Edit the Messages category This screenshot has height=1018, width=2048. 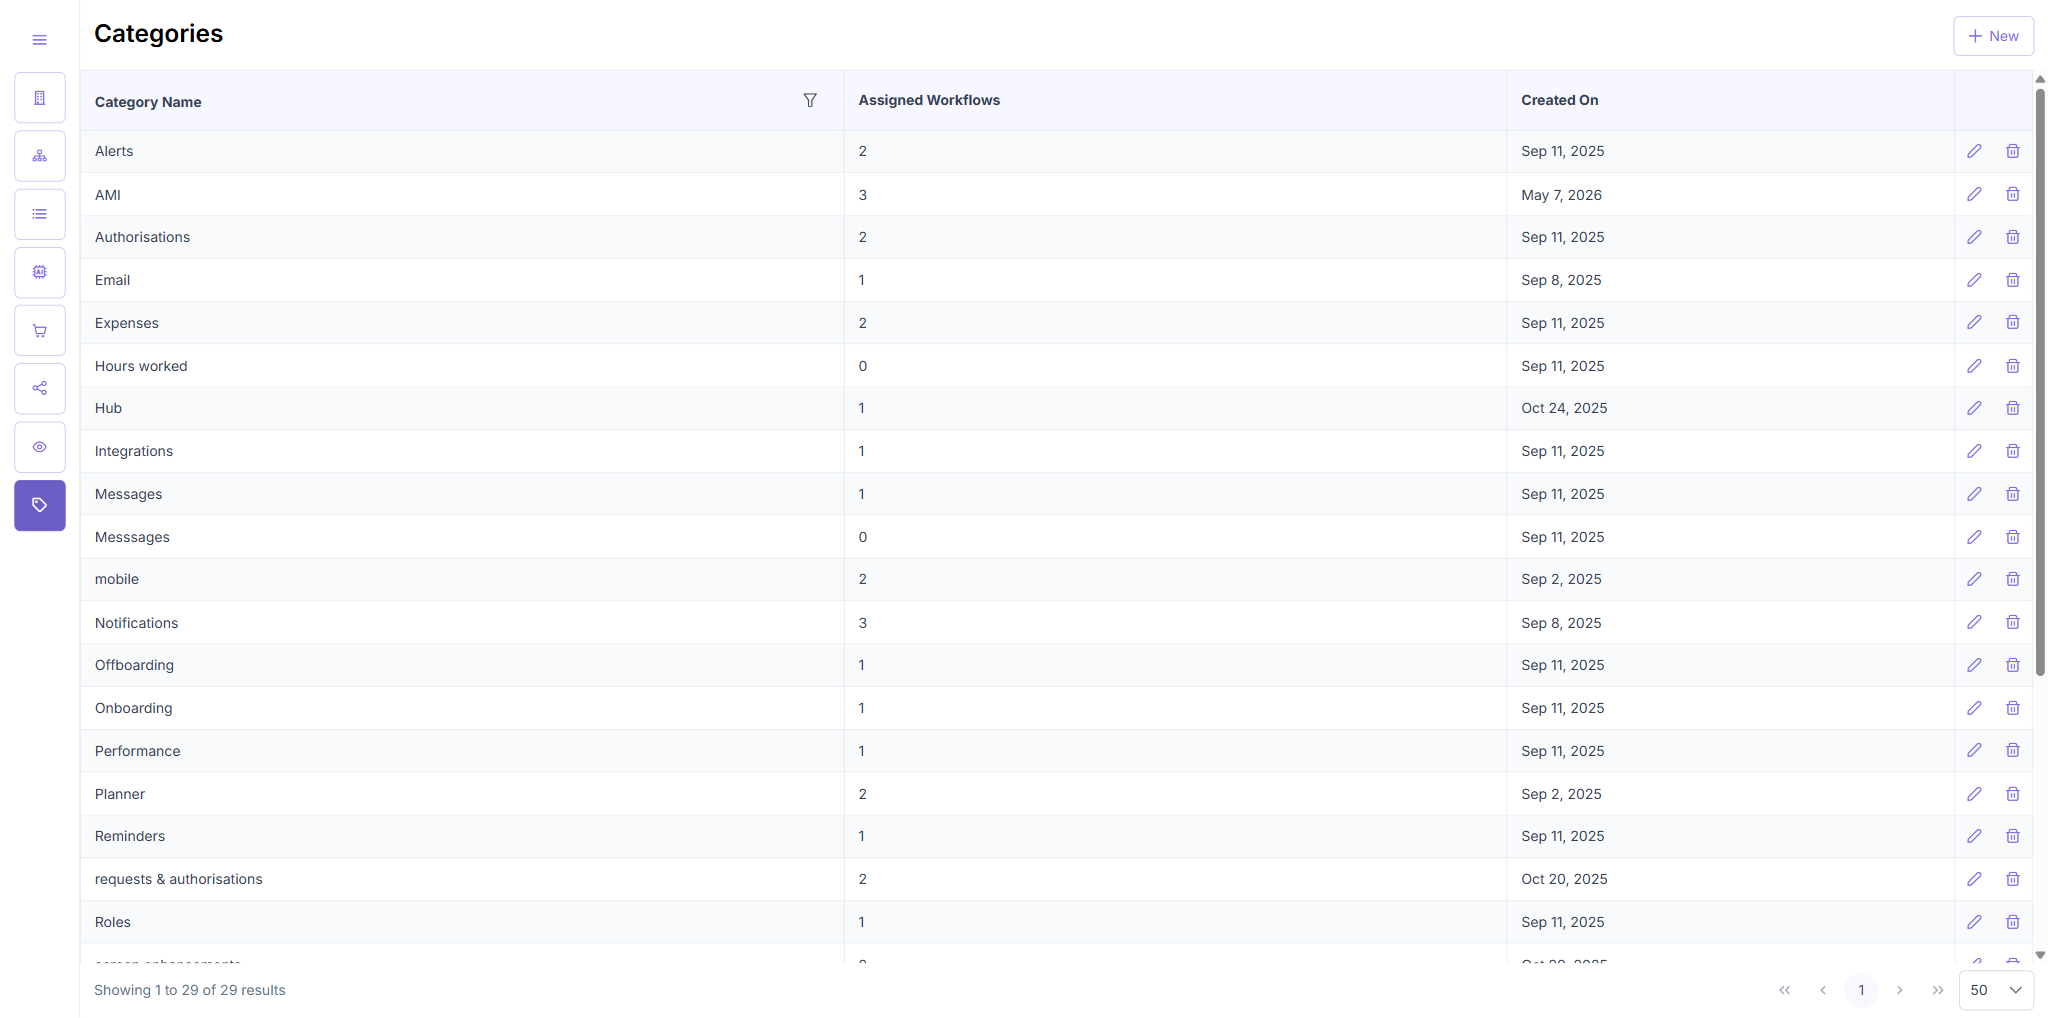(1974, 494)
